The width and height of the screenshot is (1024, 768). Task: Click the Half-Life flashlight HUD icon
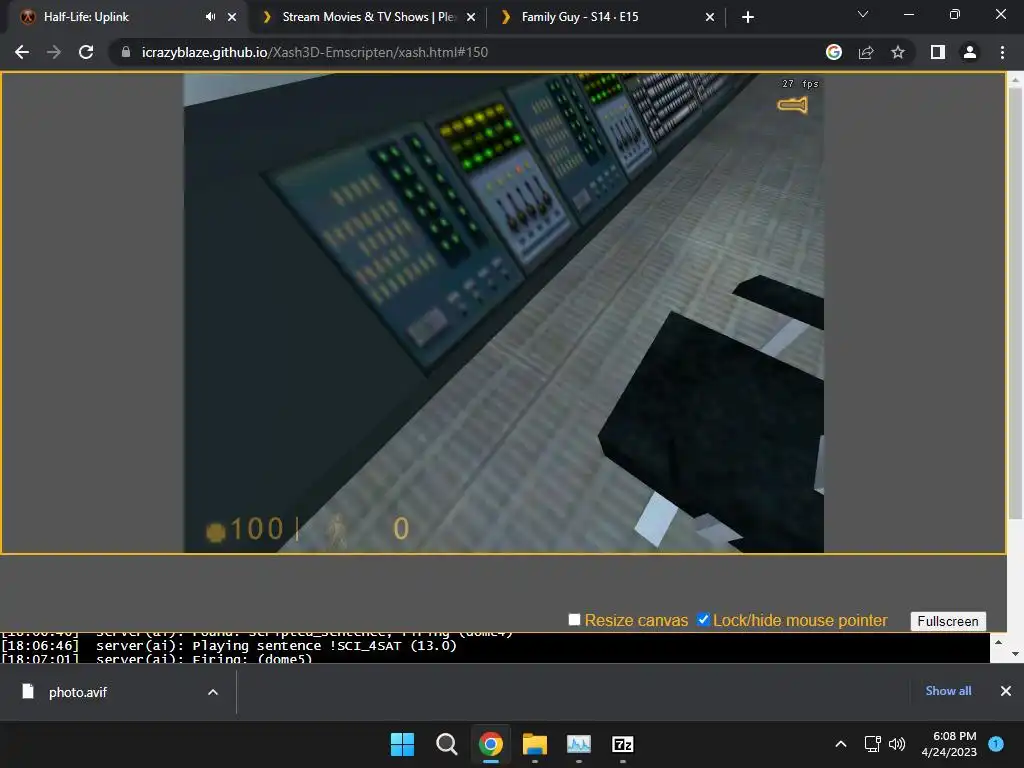point(792,104)
